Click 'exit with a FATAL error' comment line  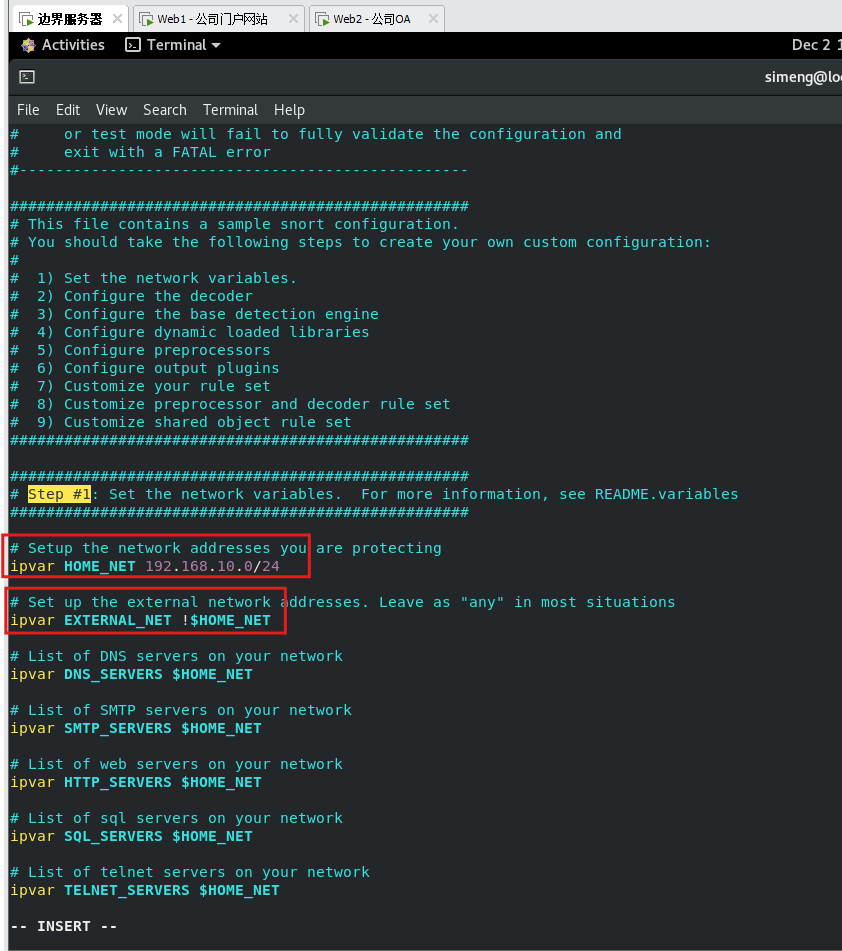point(167,152)
